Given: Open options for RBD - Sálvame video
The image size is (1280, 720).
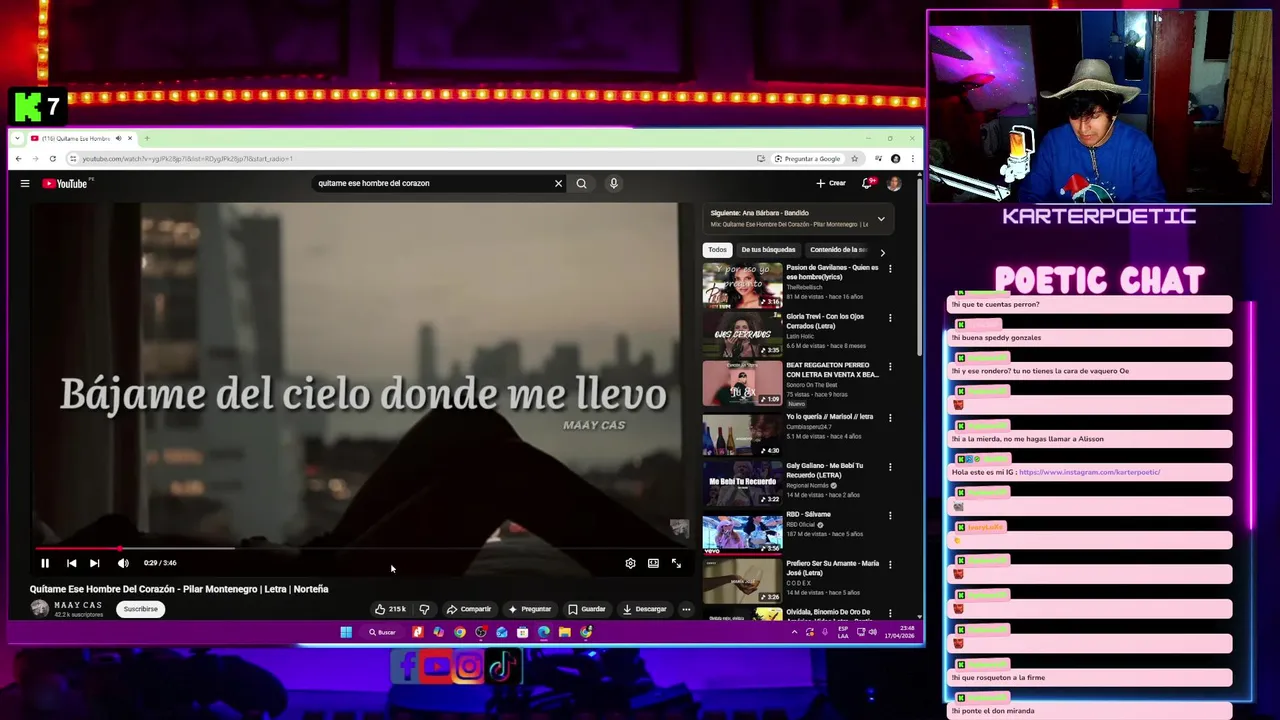Looking at the screenshot, I should pos(890,516).
